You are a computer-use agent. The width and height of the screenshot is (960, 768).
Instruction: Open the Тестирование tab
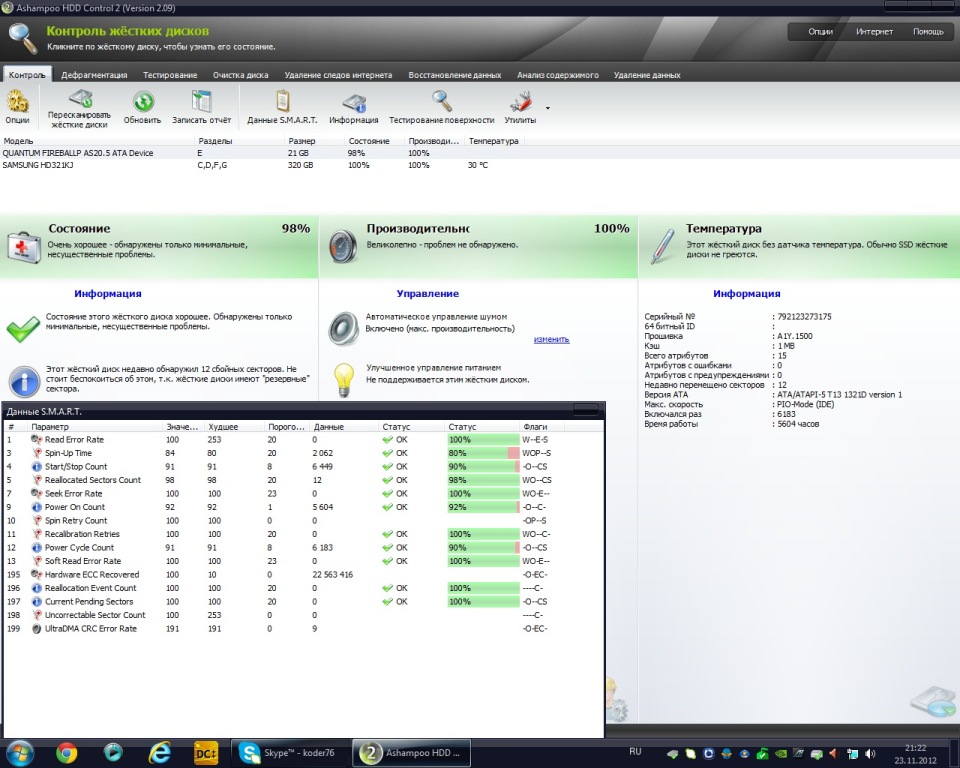point(170,75)
